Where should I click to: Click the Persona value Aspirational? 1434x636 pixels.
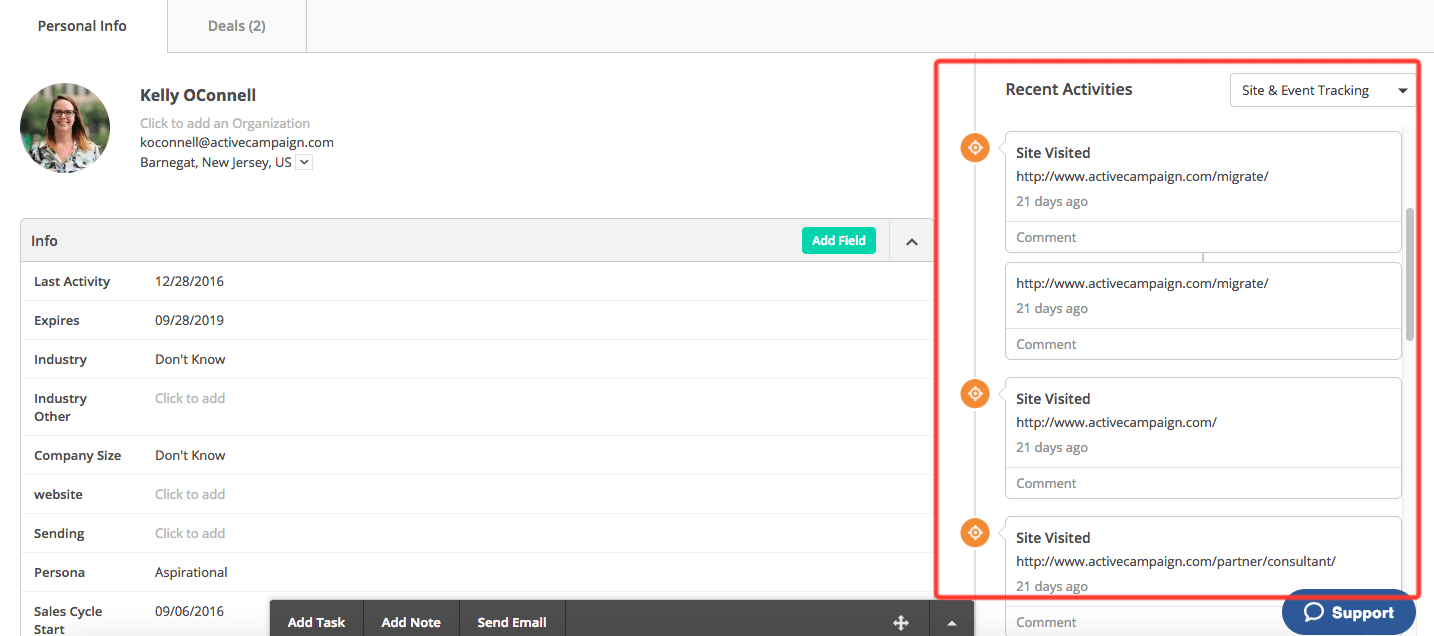191,572
